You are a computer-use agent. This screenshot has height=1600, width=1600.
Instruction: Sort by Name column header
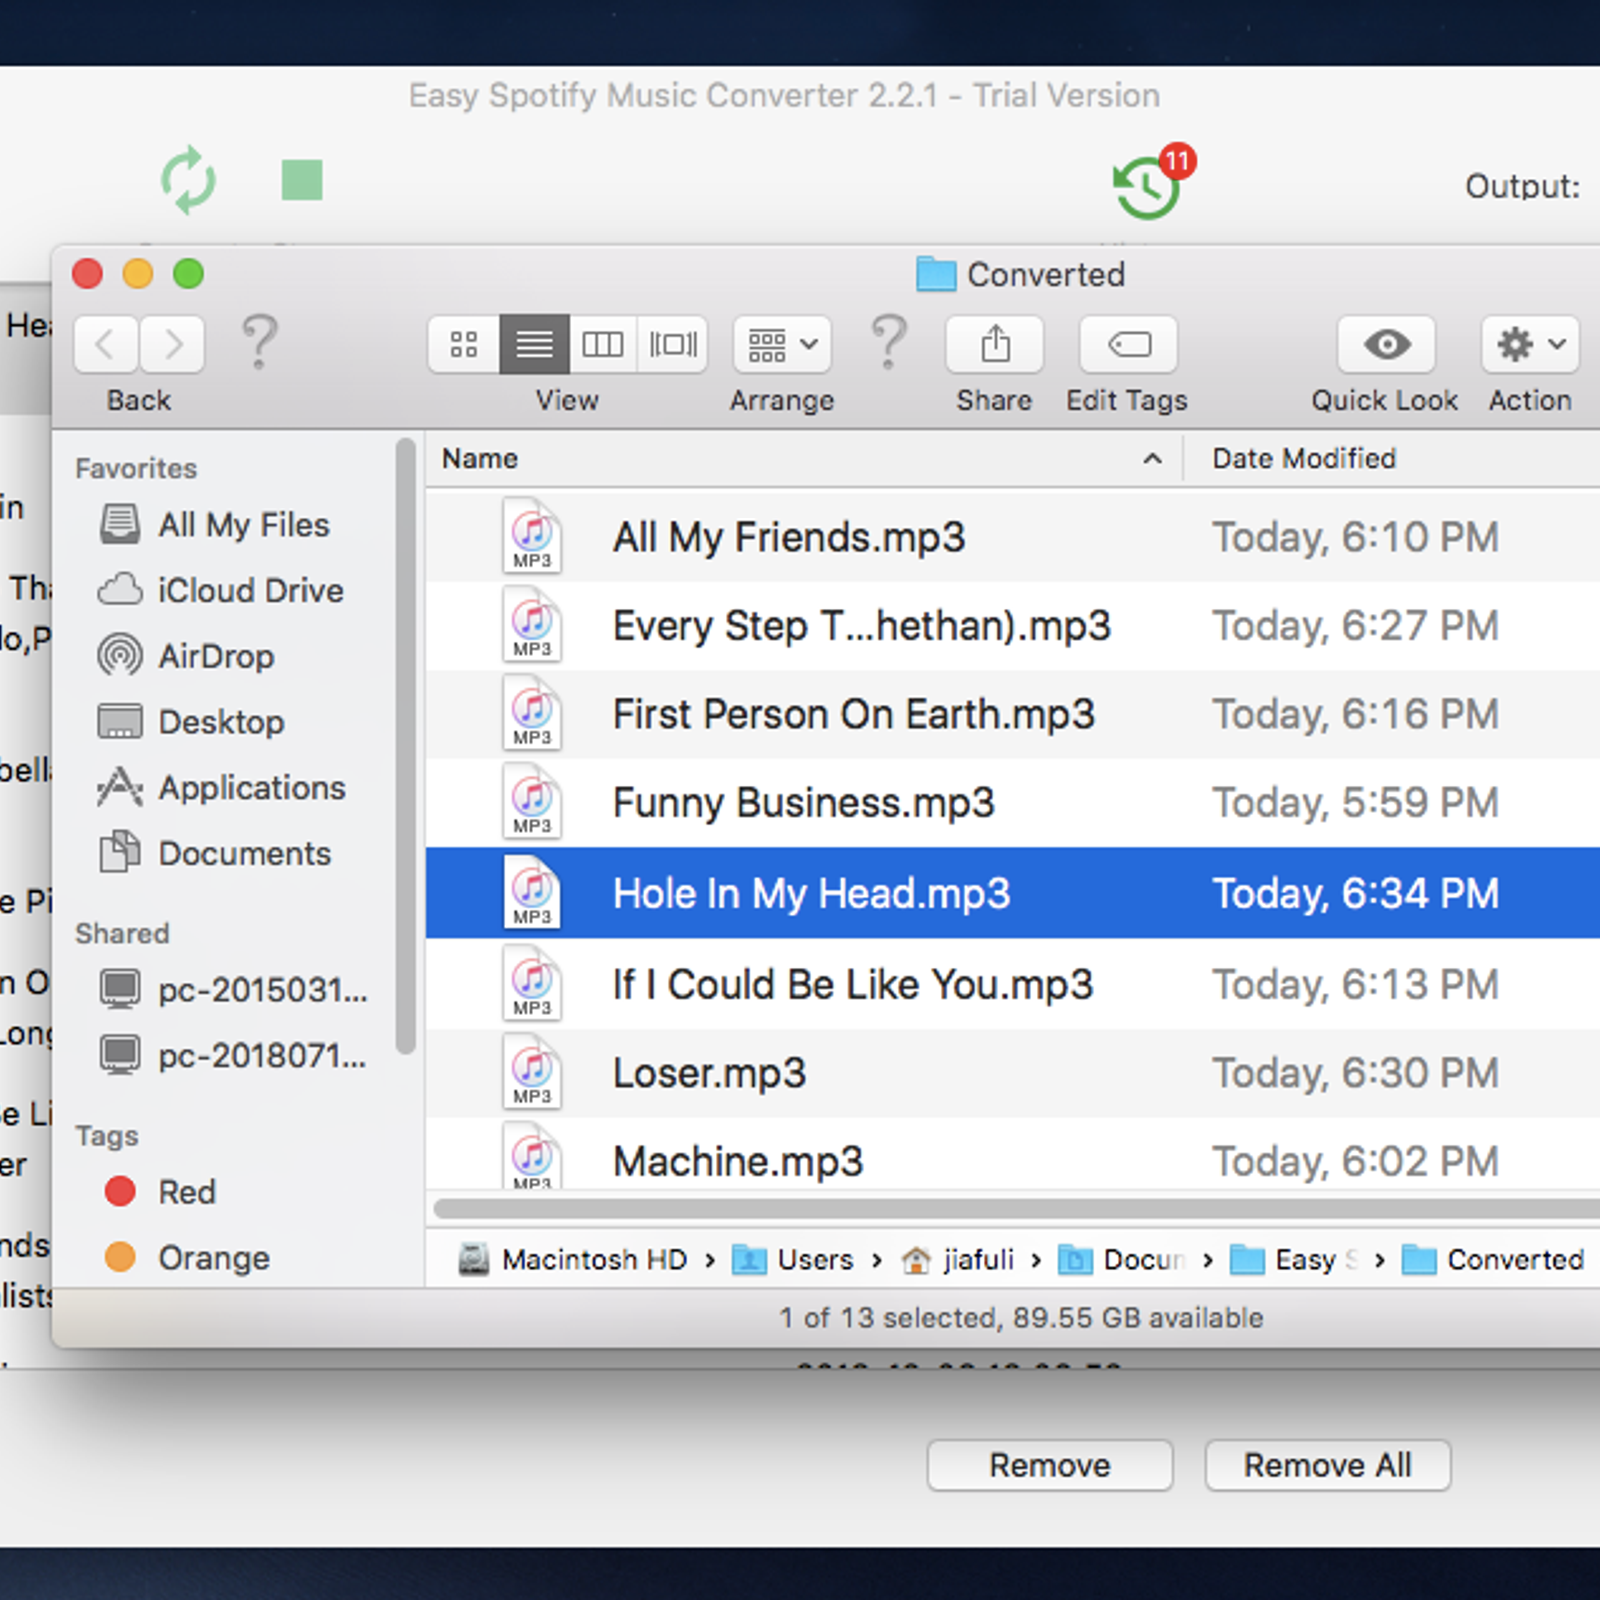point(803,458)
